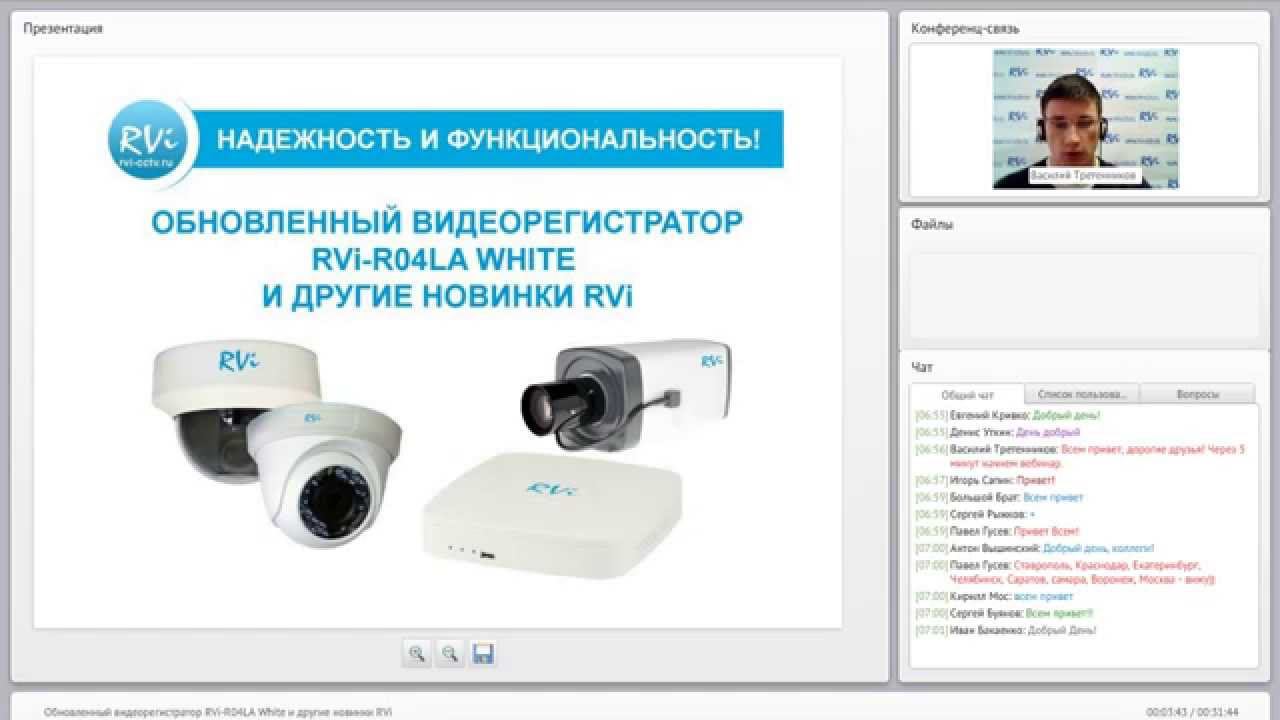Click the Василий Третенников name label on video
The height and width of the screenshot is (720, 1280).
pyautogui.click(x=1085, y=175)
